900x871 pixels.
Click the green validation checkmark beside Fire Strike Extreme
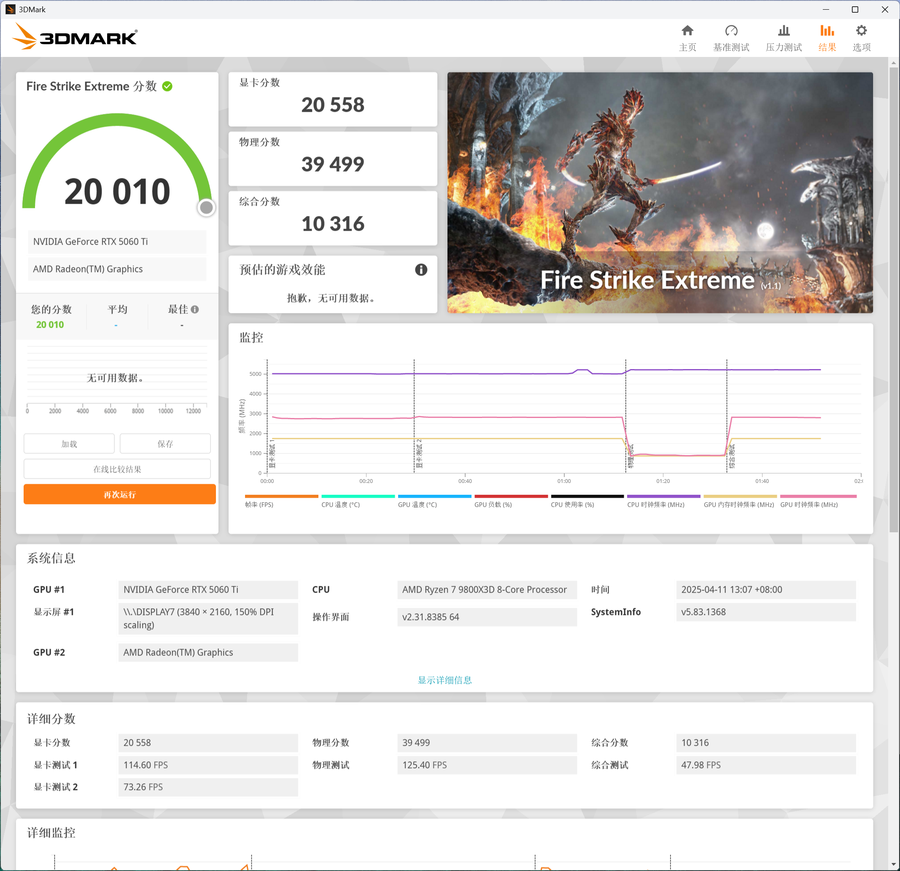(x=167, y=86)
